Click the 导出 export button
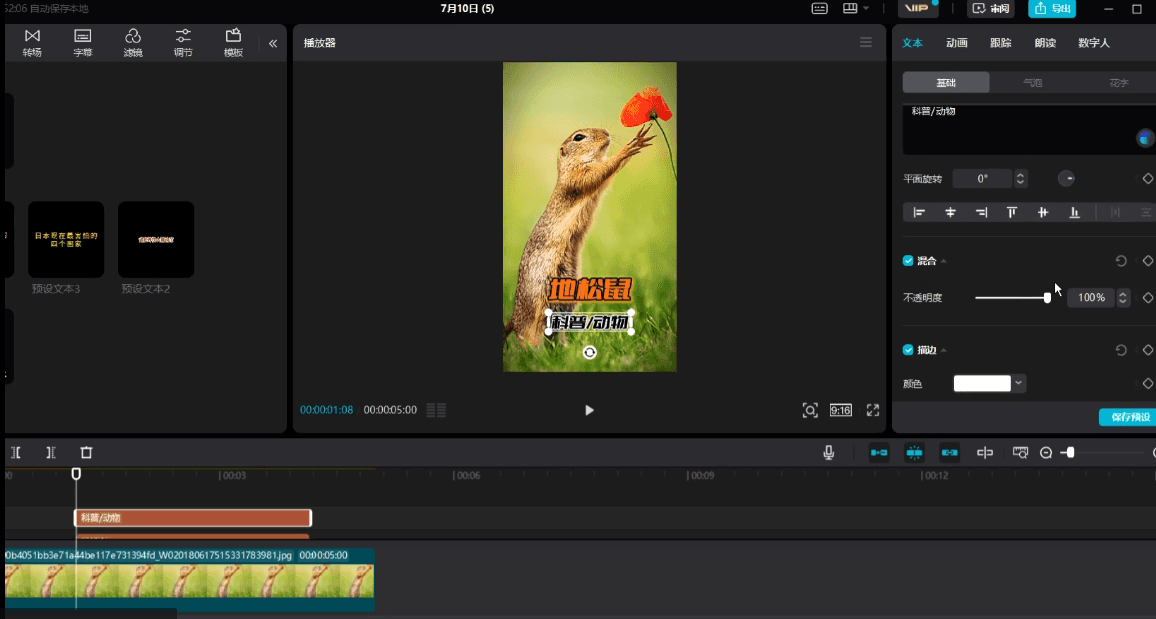 click(1052, 8)
